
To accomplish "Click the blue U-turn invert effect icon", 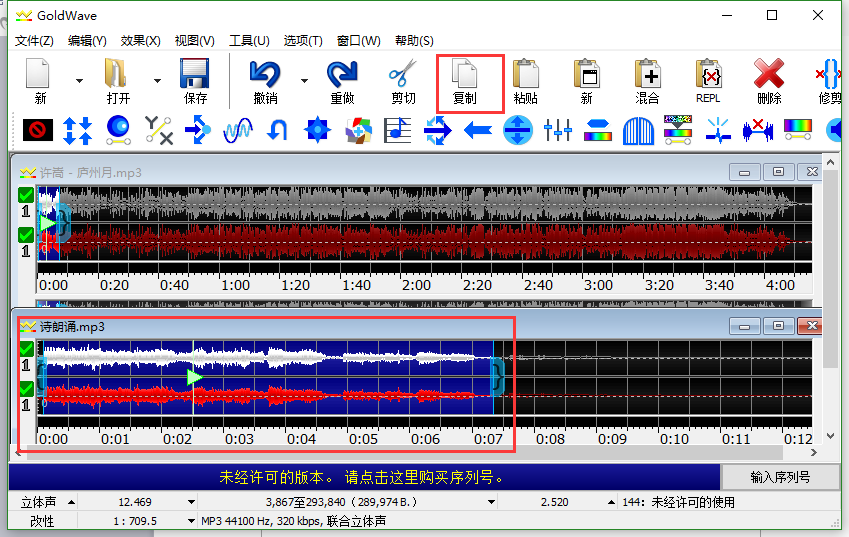I will (x=277, y=130).
